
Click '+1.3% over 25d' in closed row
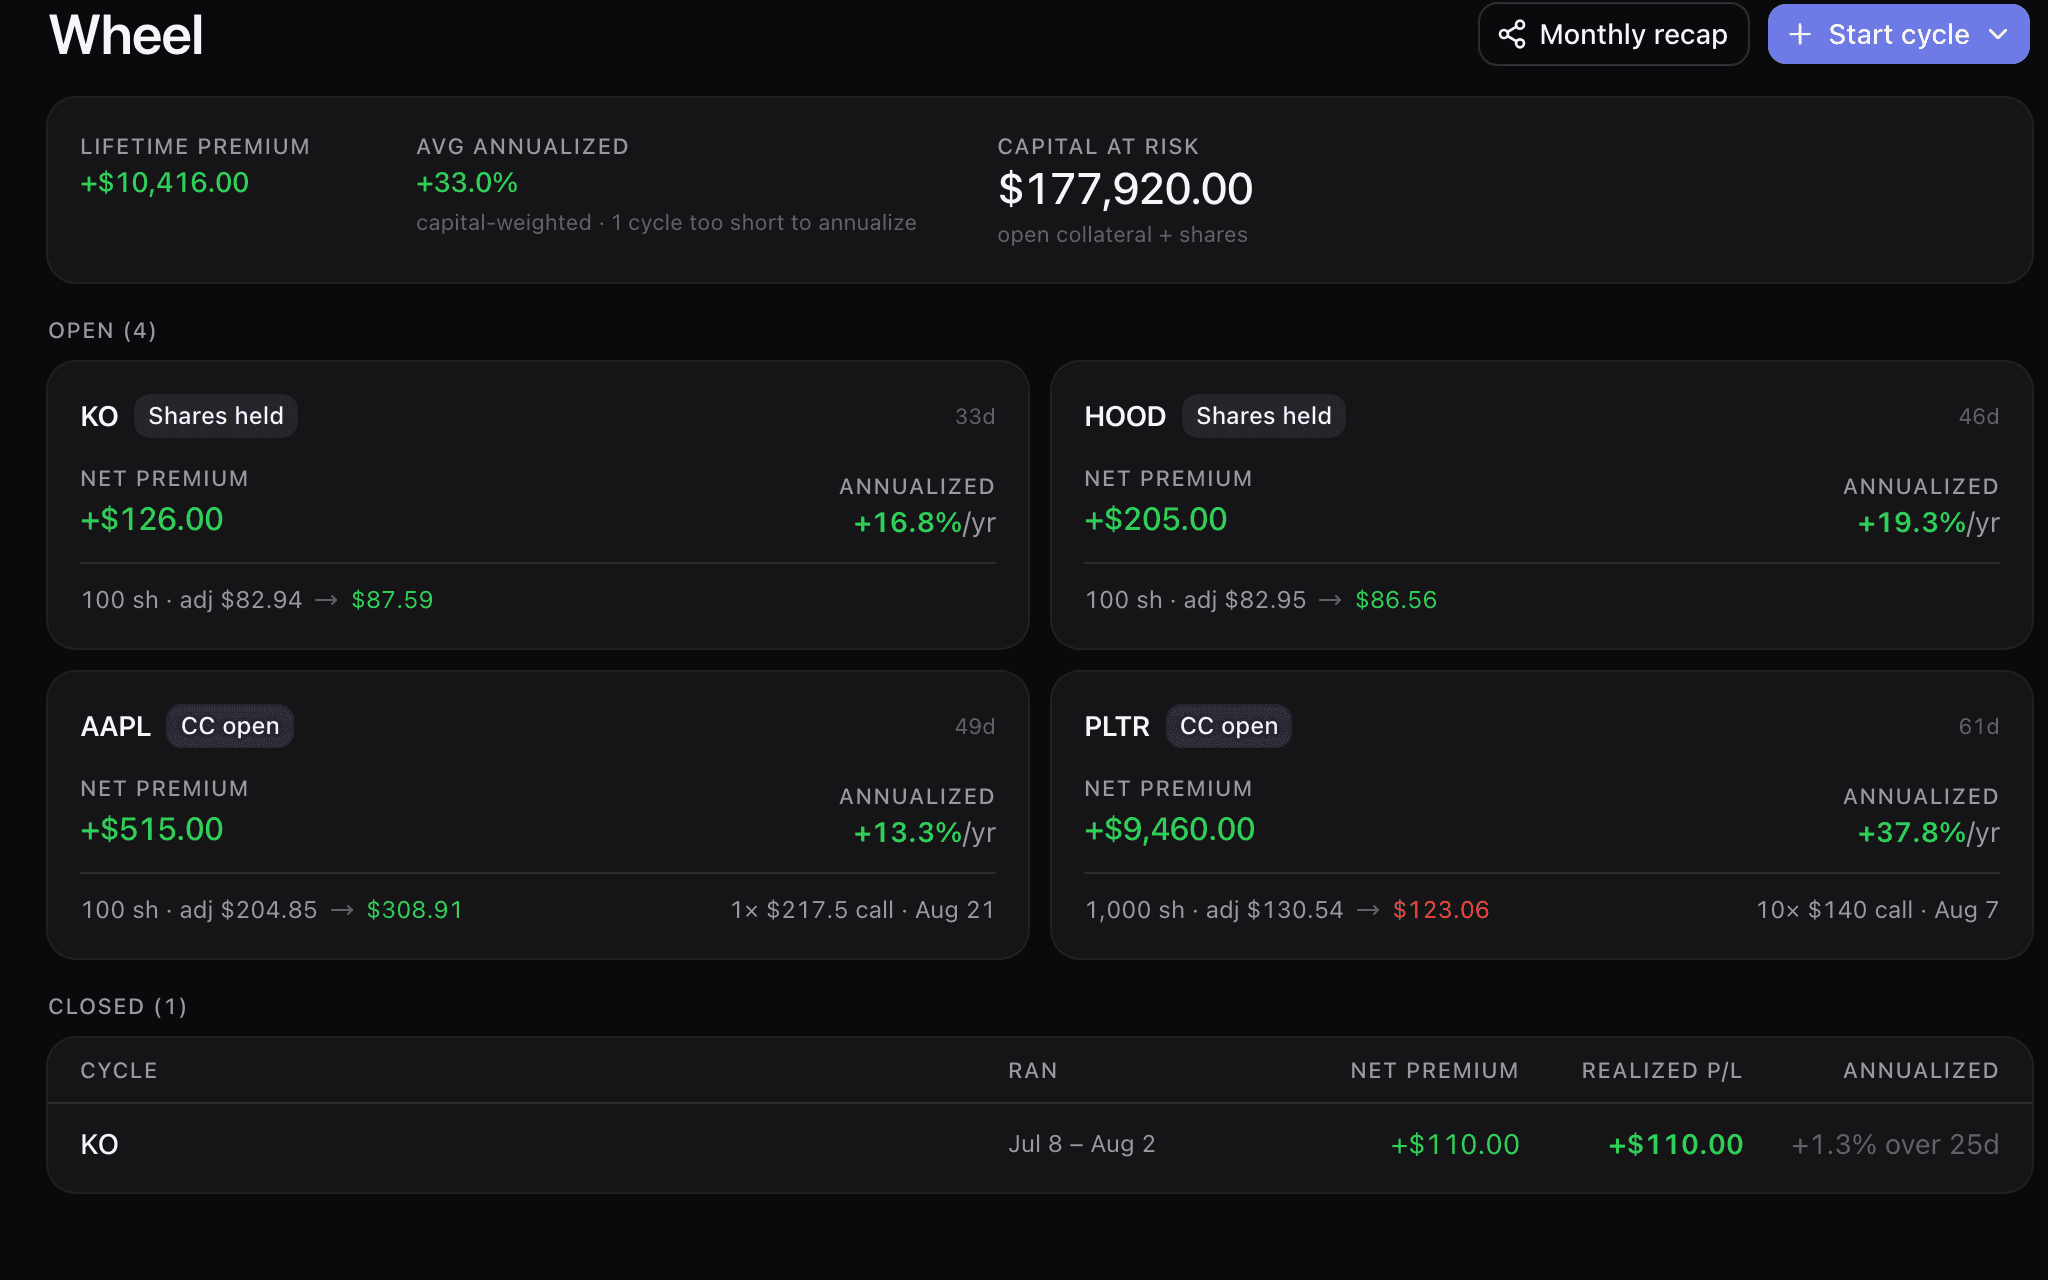point(1895,1144)
